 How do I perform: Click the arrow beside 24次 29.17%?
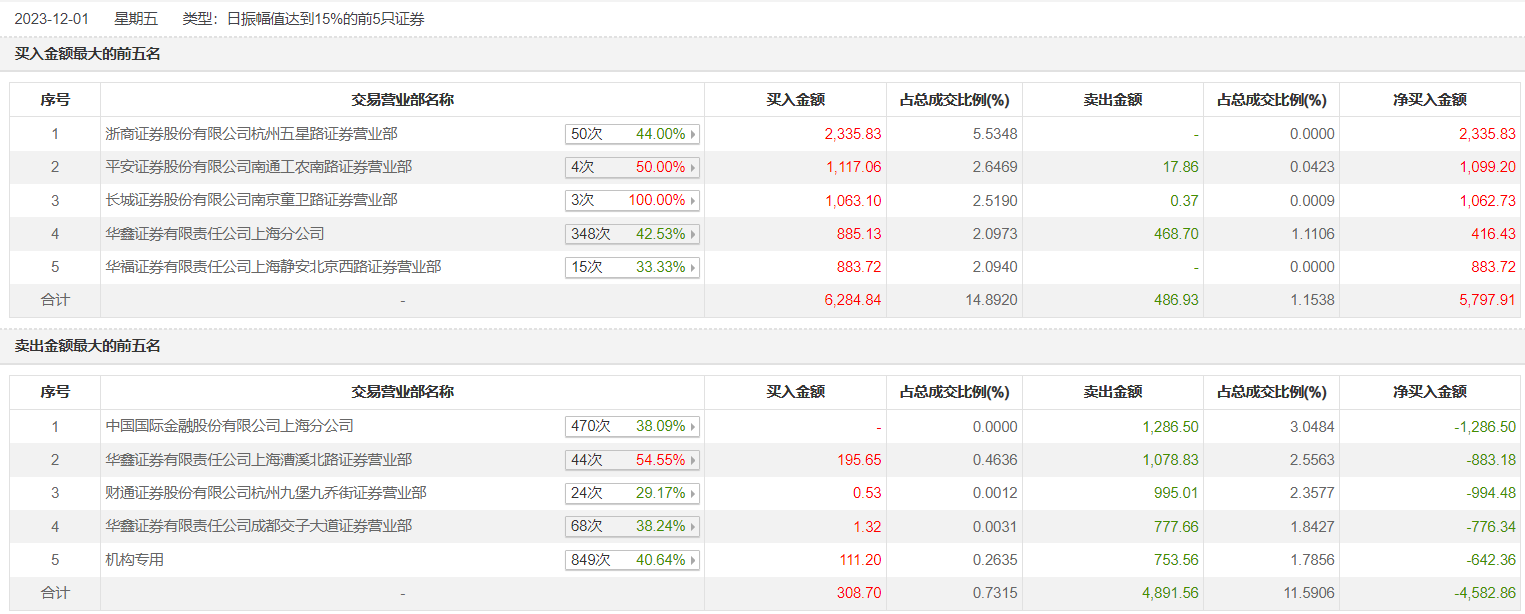(x=693, y=494)
